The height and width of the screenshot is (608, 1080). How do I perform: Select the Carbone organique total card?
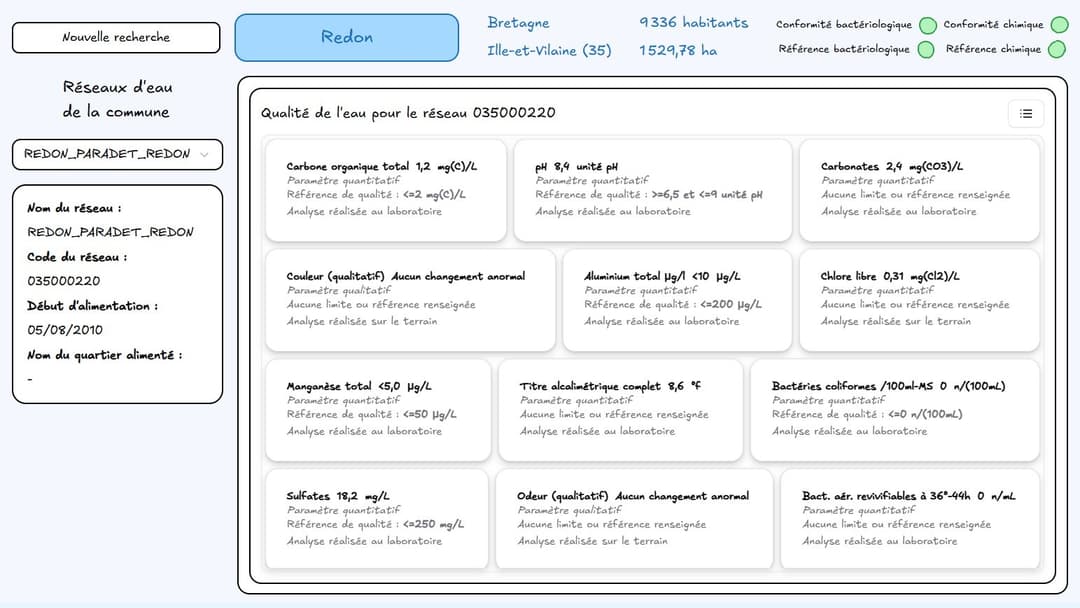point(386,190)
